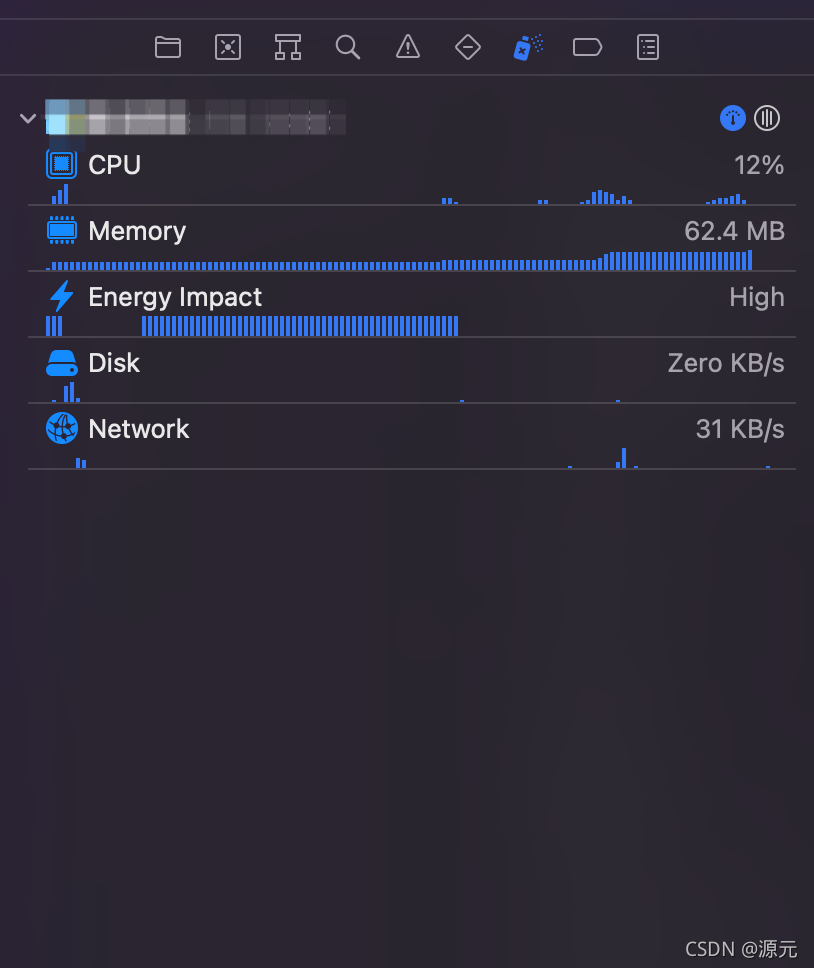This screenshot has height=968, width=814.
Task: Switch to the threads view control
Action: tap(767, 118)
